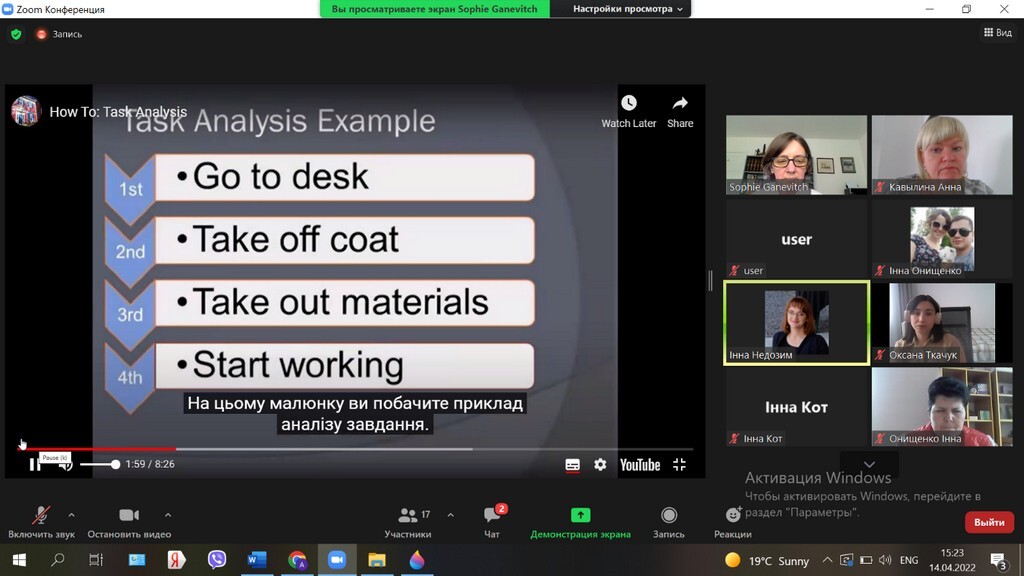Open Task View on taskbar
The height and width of the screenshot is (576, 1024).
96,560
